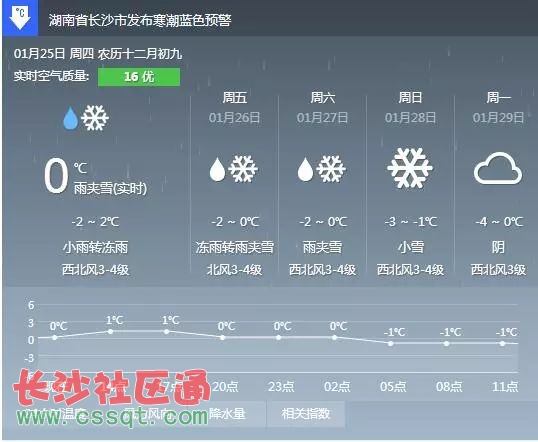Screen dimensions: 538x442
Task: Click today's sleet weather icon
Action: (86, 118)
